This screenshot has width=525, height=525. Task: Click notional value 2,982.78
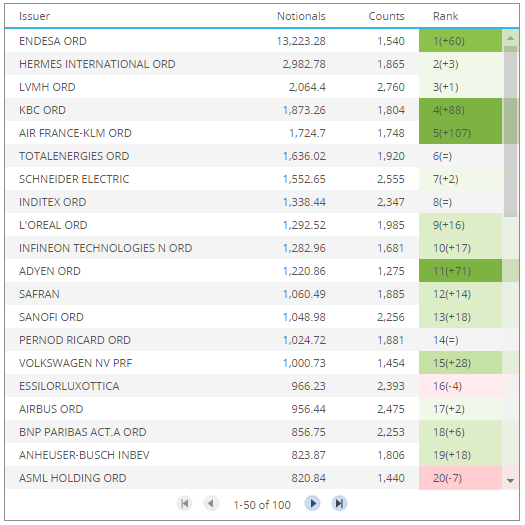point(304,64)
